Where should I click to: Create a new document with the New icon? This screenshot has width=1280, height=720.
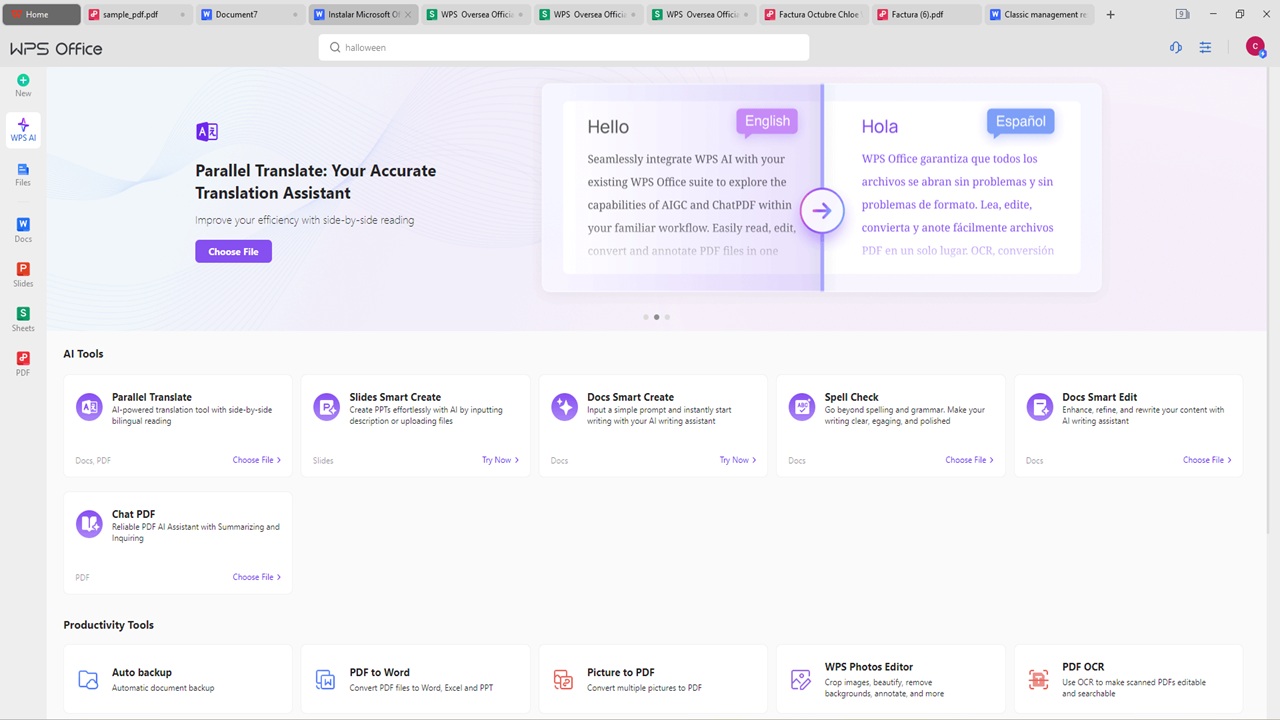click(22, 85)
